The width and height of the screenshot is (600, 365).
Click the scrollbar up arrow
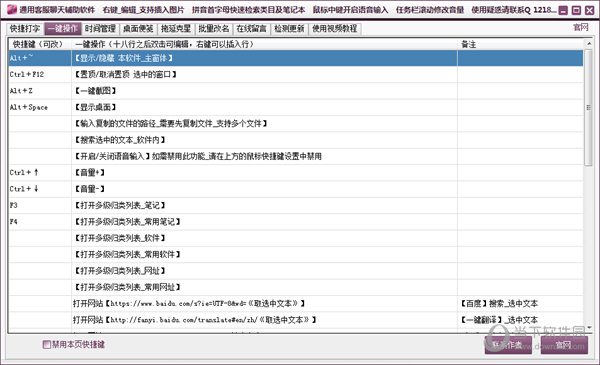(x=588, y=44)
